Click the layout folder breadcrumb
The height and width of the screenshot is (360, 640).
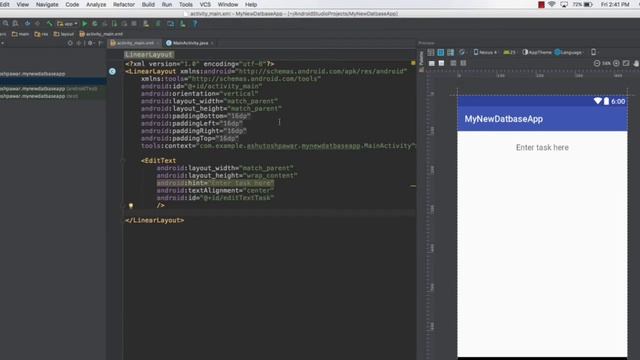click(64, 34)
